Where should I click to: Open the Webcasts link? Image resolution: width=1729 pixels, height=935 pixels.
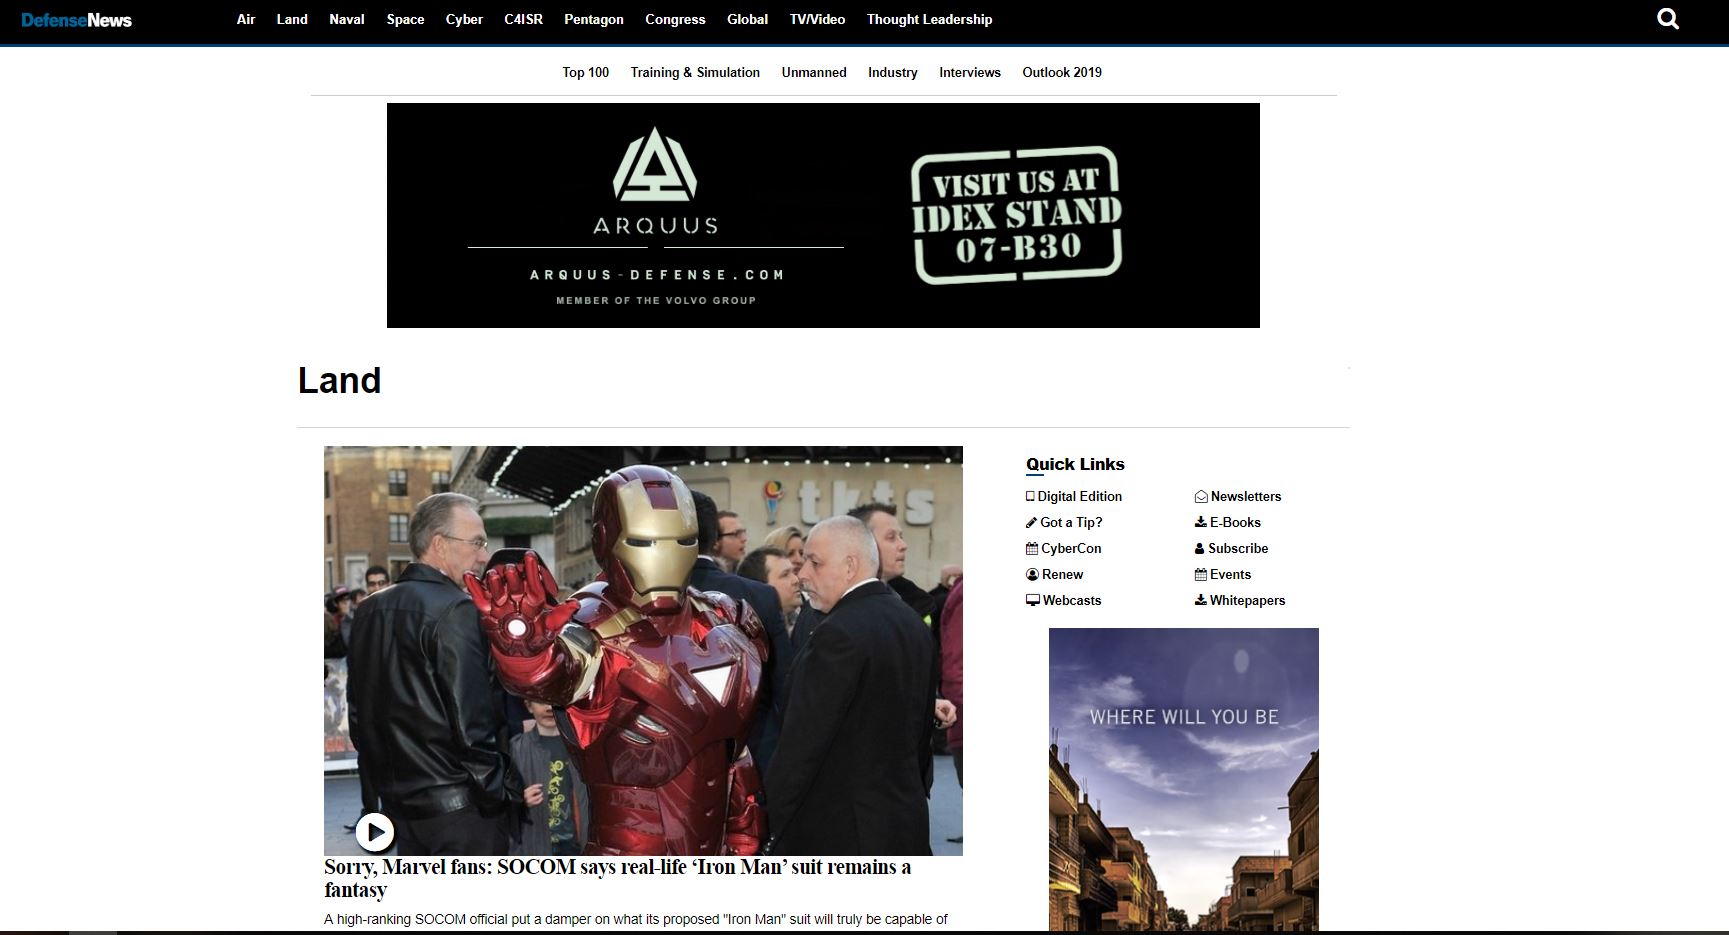tap(1072, 600)
